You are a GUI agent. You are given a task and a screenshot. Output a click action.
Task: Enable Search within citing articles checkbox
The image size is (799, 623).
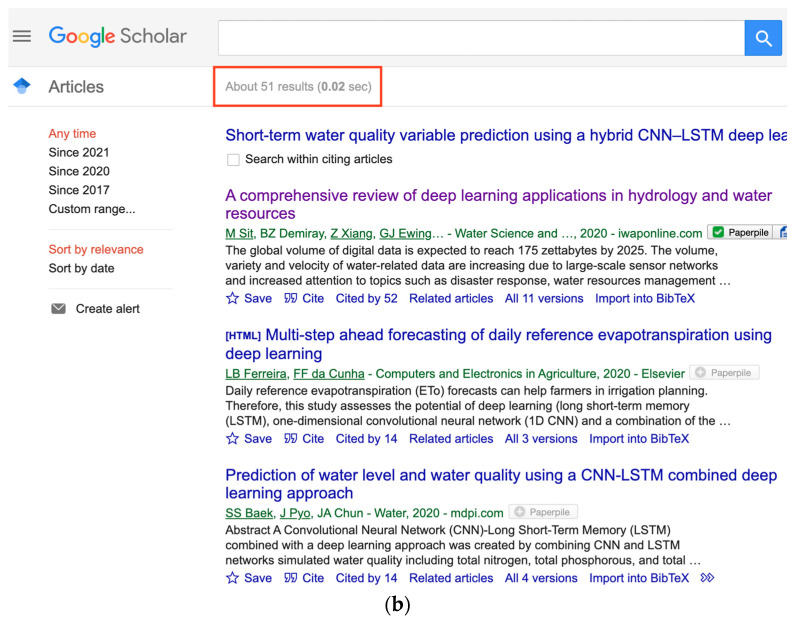tap(233, 160)
